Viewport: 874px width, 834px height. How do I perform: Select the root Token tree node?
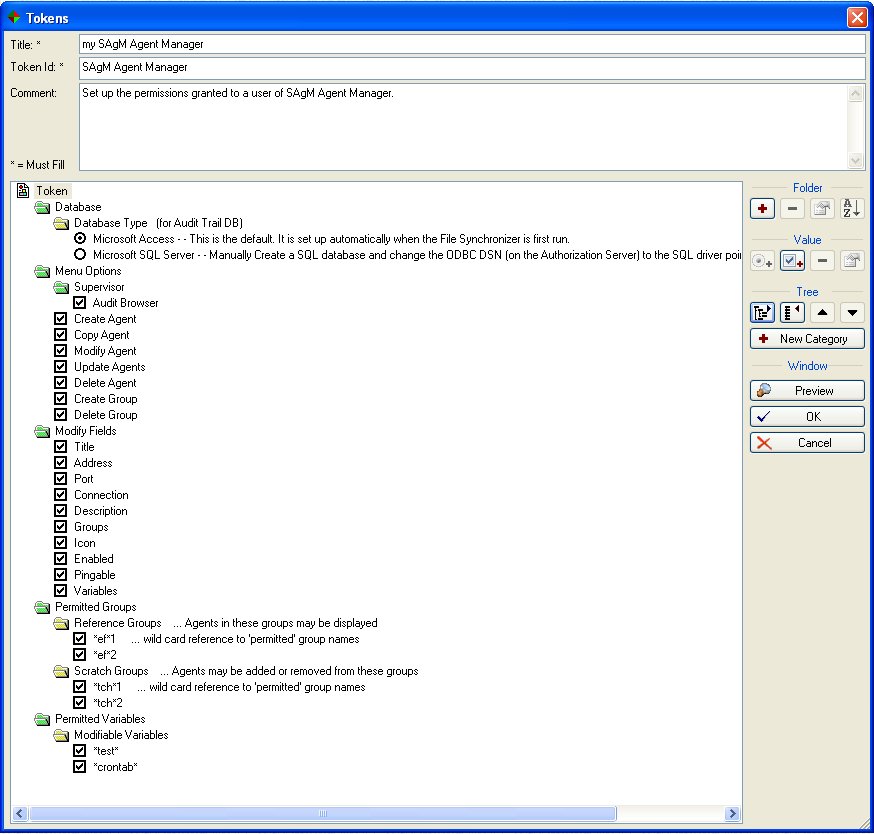51,191
